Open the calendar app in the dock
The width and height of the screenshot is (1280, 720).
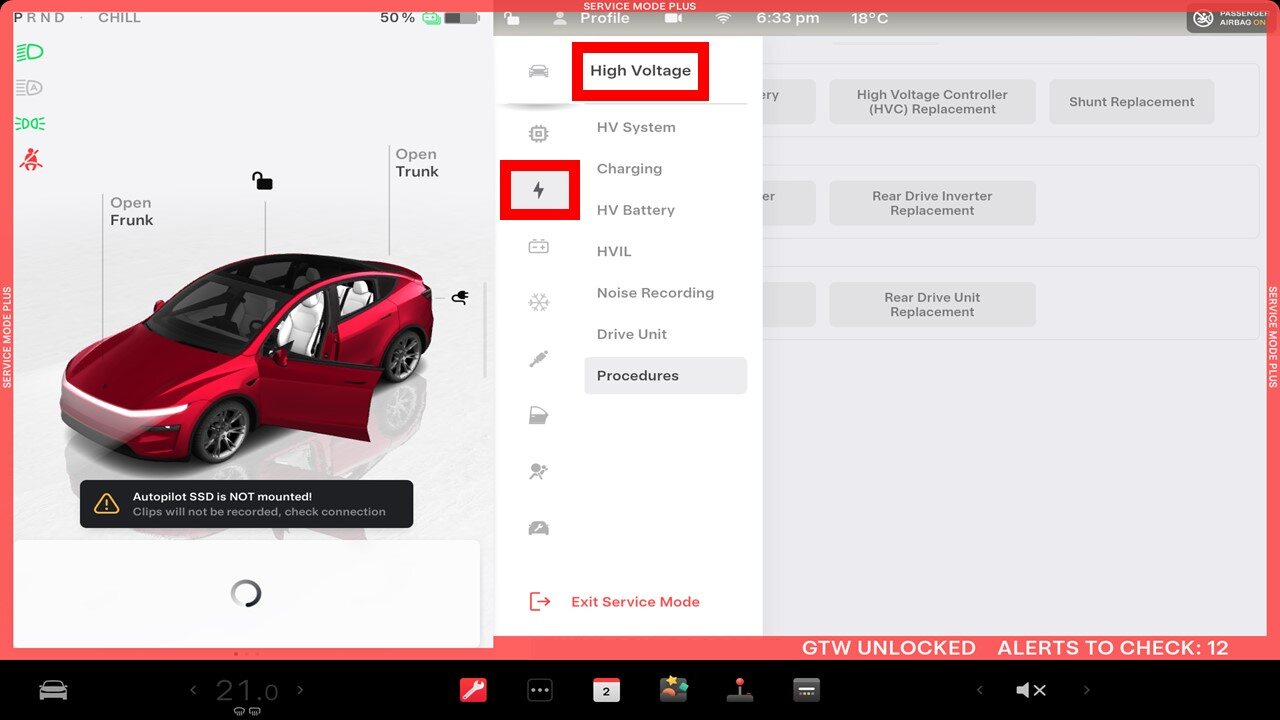pos(606,690)
